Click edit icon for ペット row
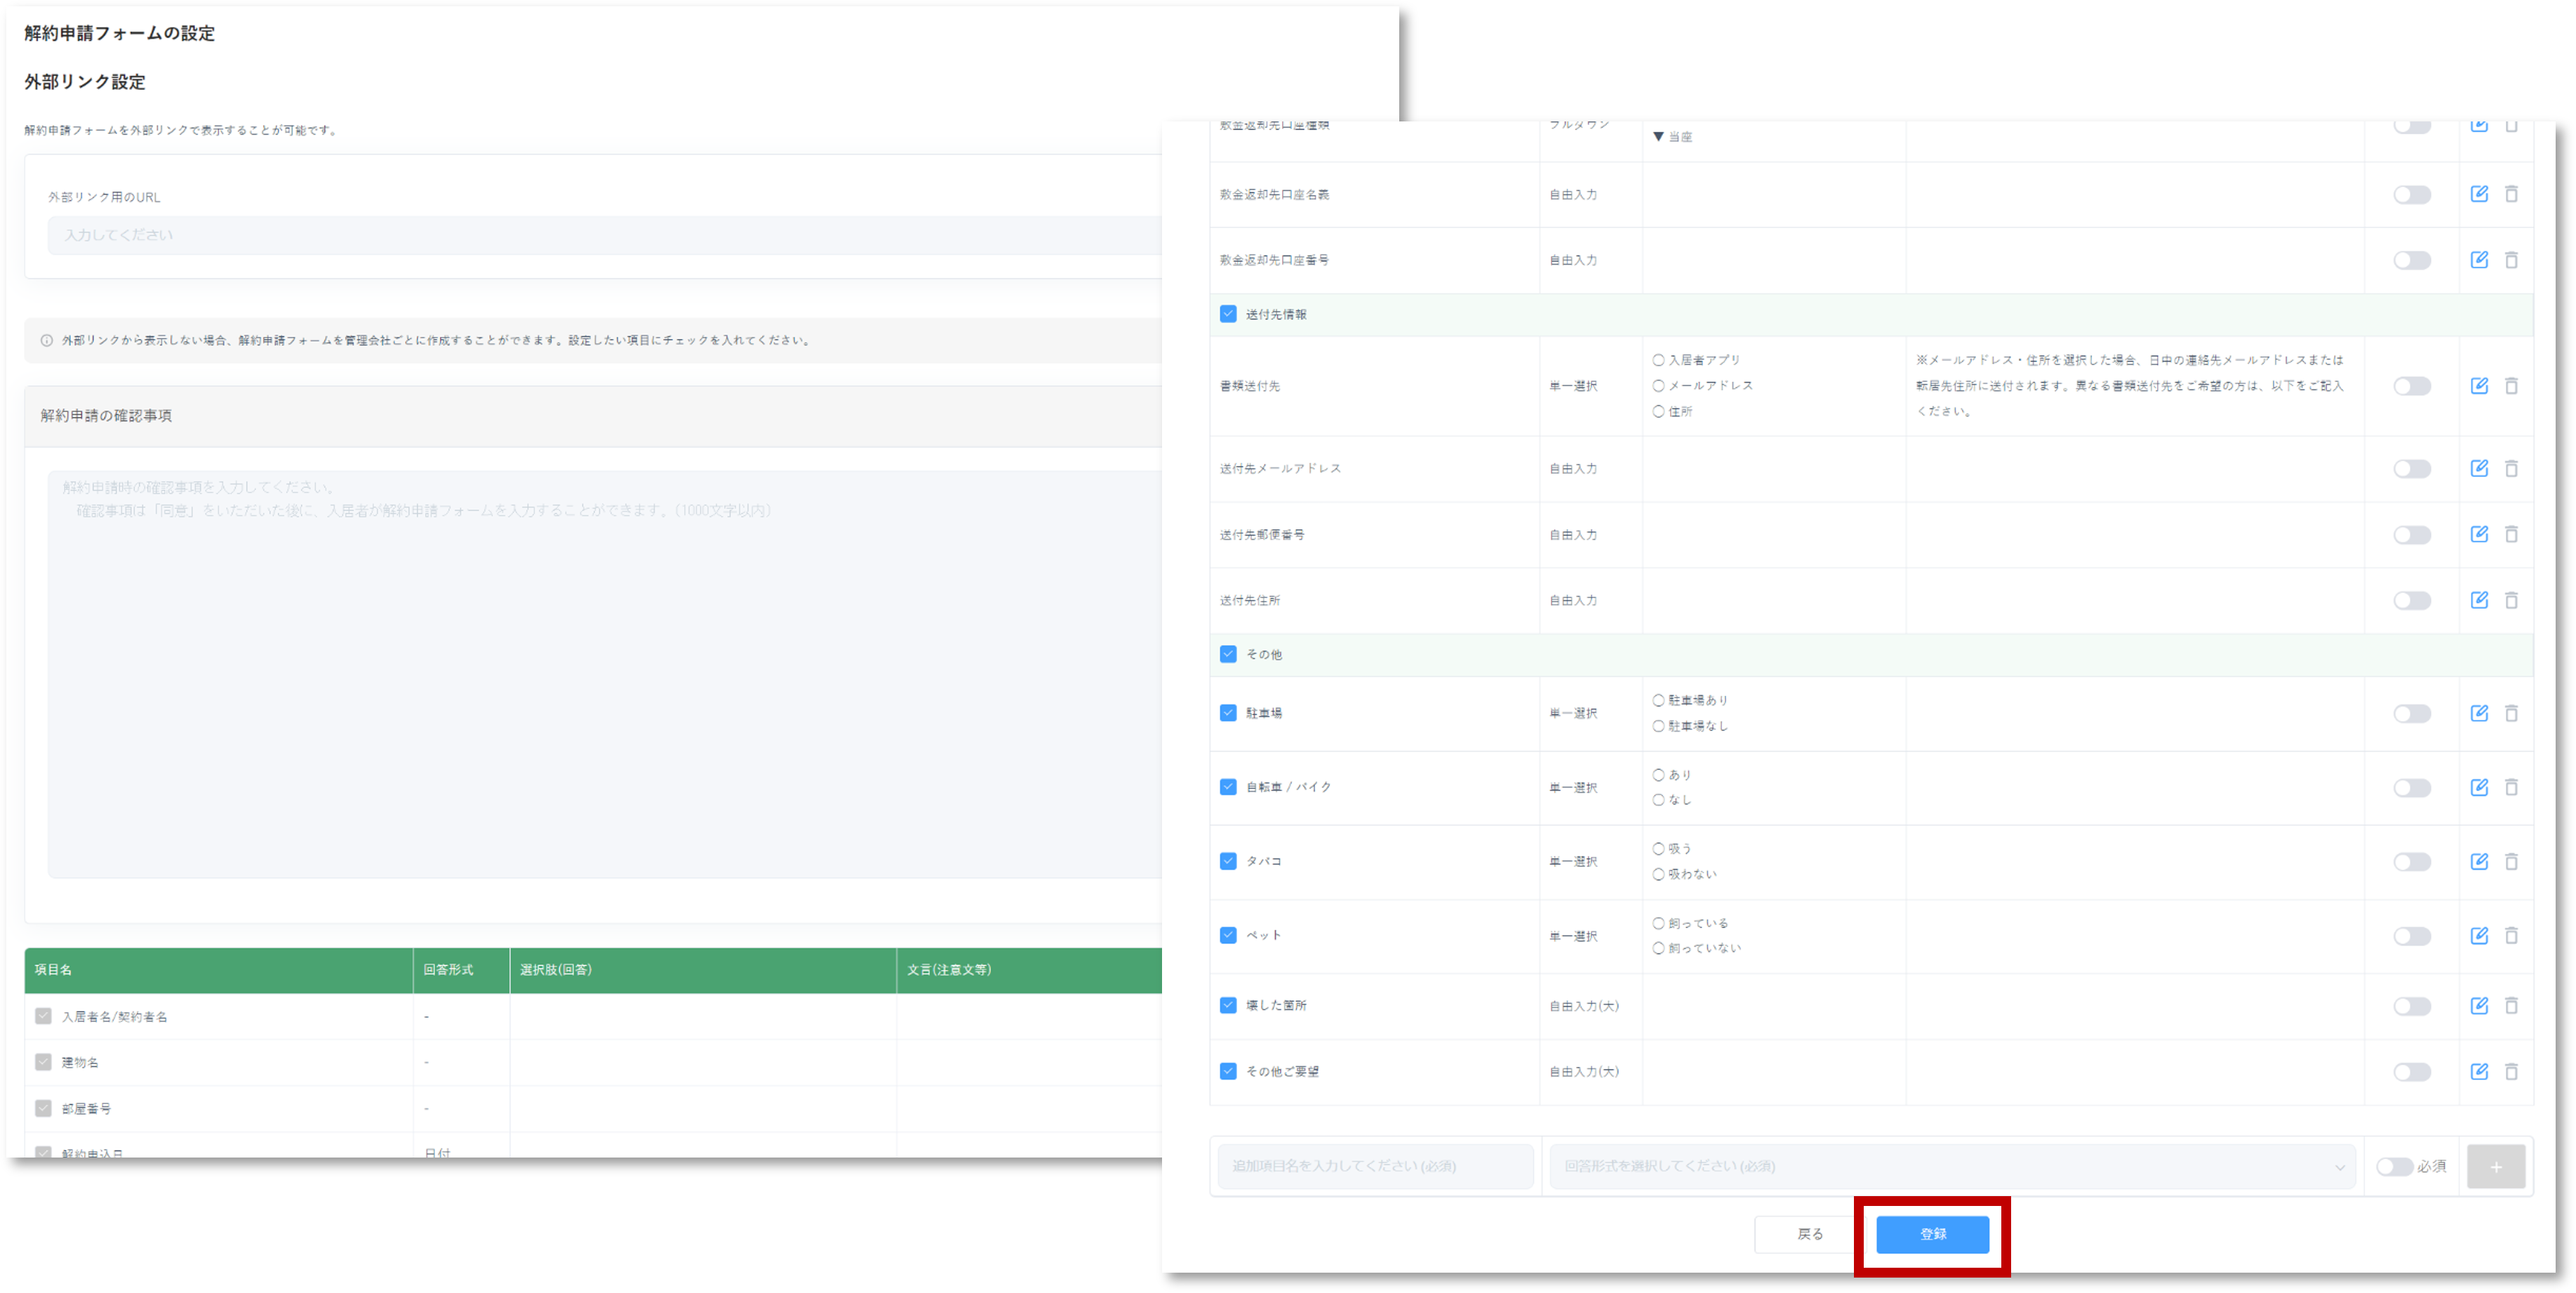 tap(2479, 936)
